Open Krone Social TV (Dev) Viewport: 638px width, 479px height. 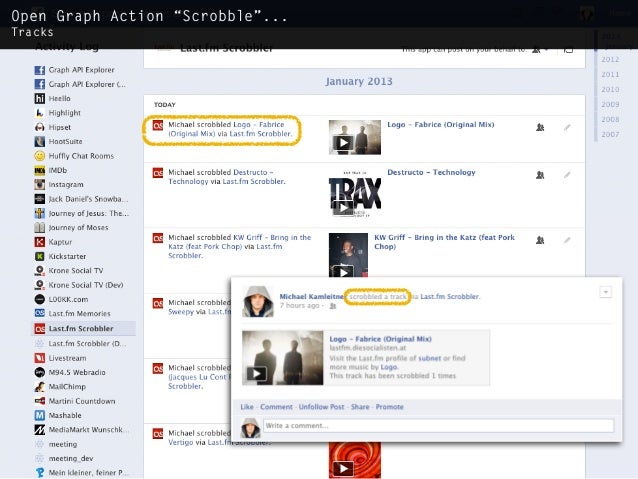(86, 285)
